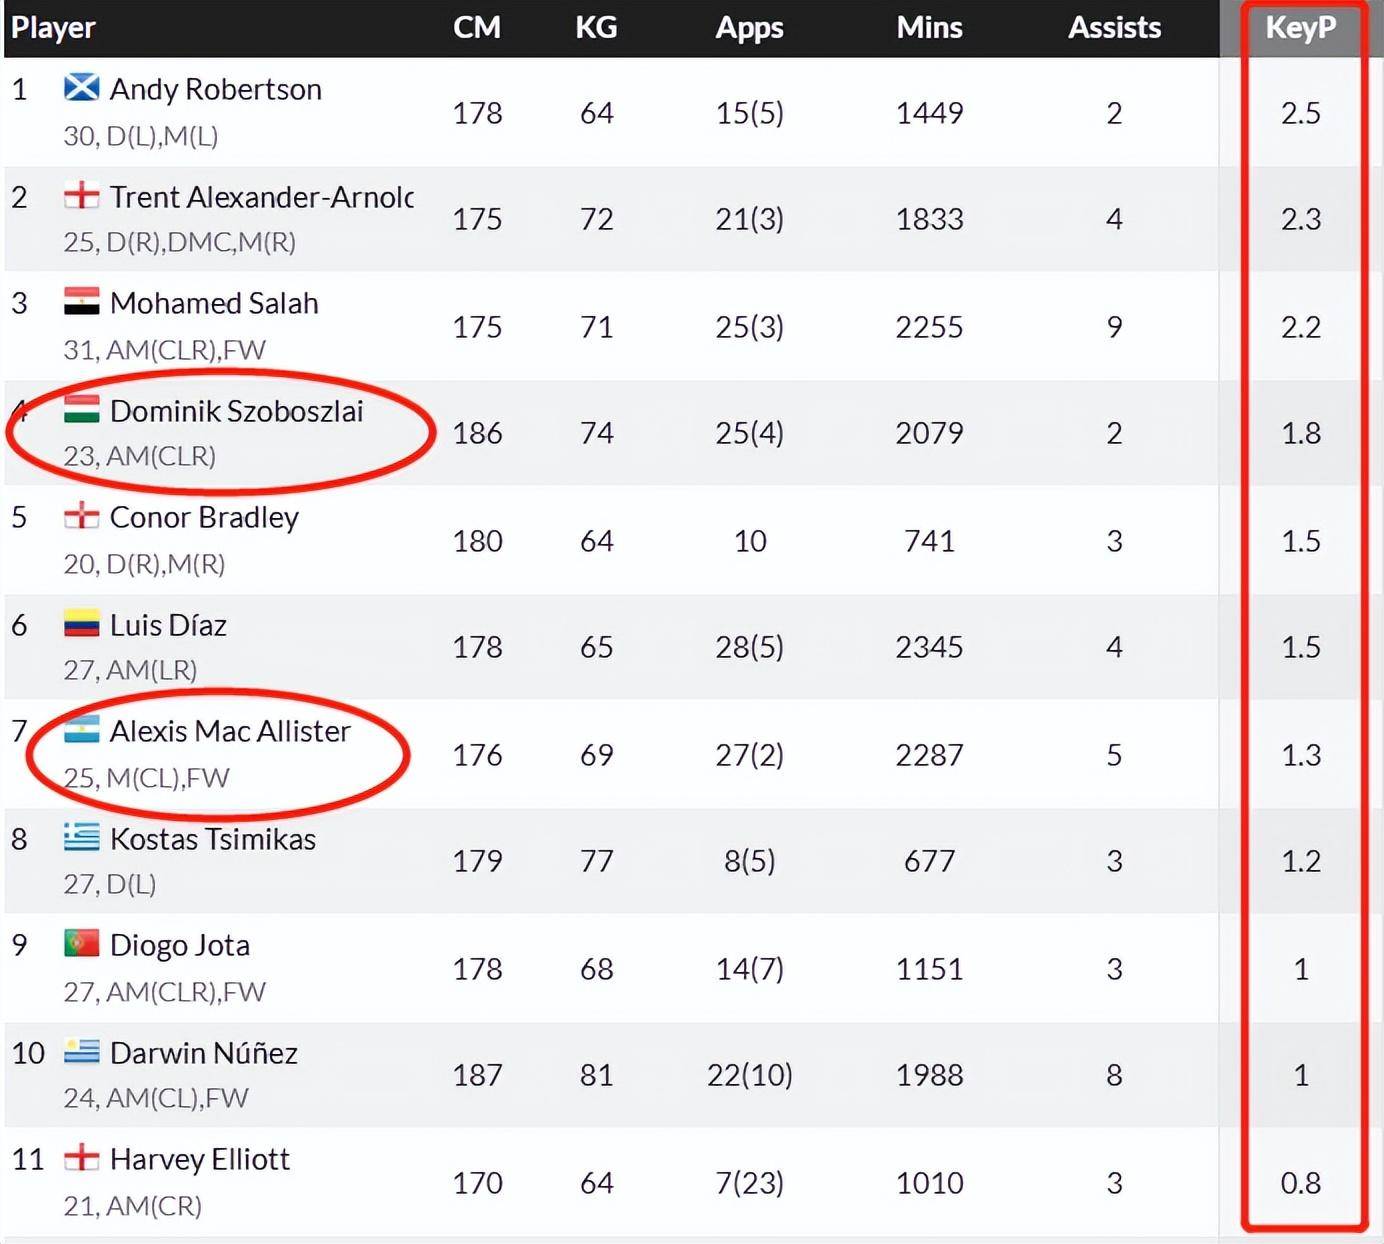Image resolution: width=1384 pixels, height=1244 pixels.
Task: Click England flag next to Trent Alexander-Arnold
Action: coord(81,196)
